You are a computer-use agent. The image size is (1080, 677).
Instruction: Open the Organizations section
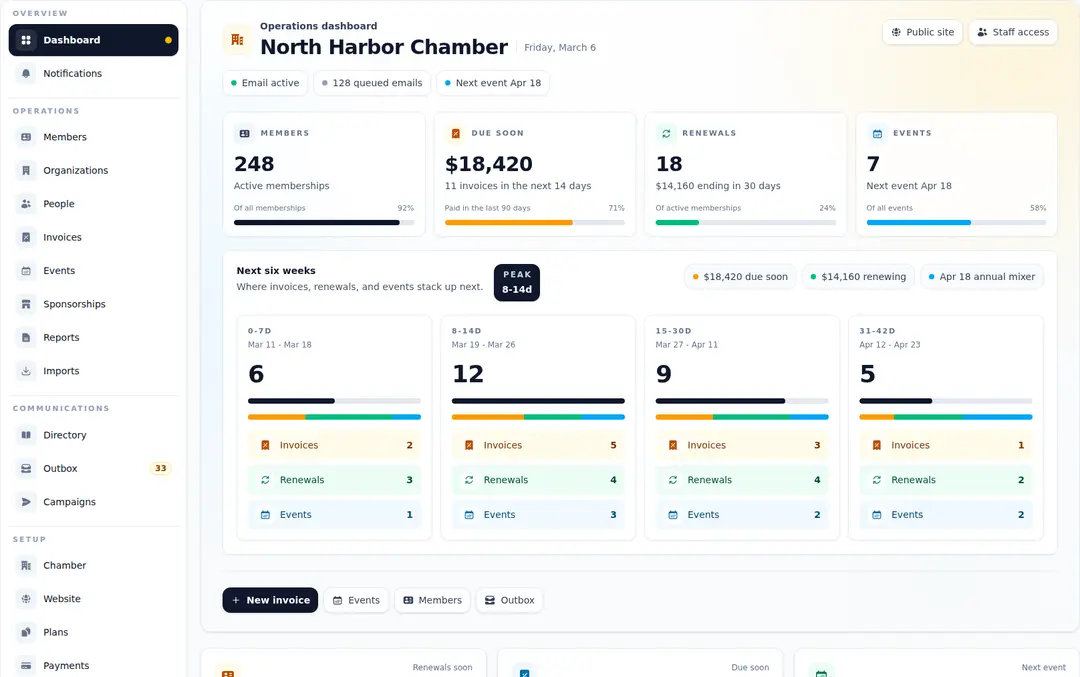click(x=75, y=170)
